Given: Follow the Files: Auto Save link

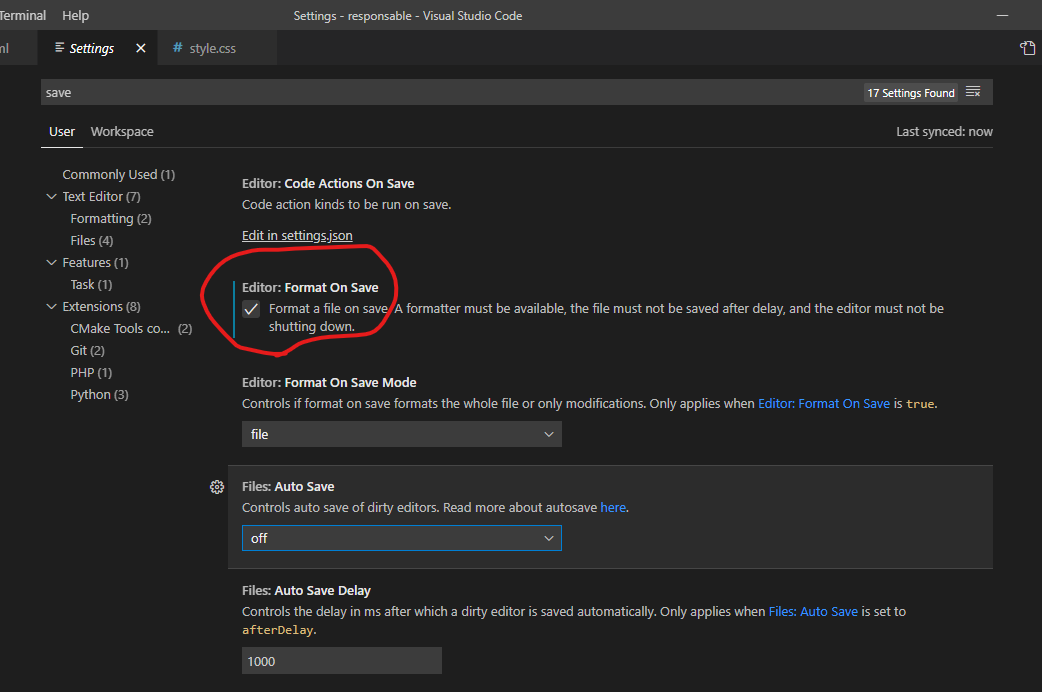Looking at the screenshot, I should tap(813, 612).
